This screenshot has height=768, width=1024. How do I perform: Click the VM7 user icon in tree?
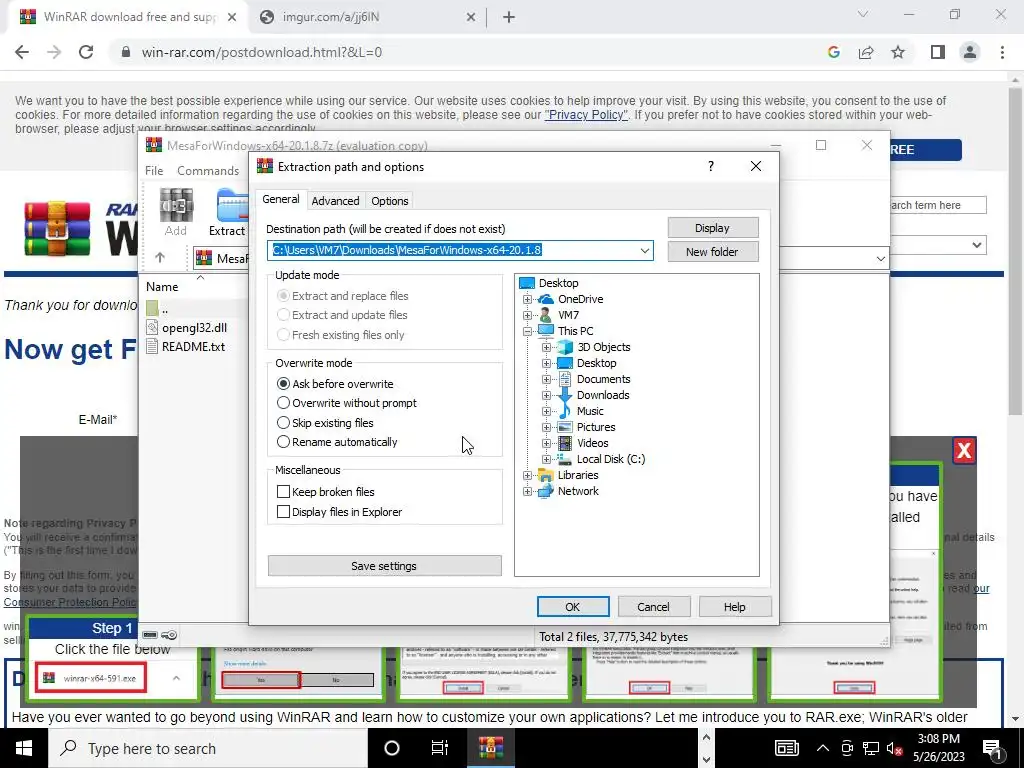point(545,315)
